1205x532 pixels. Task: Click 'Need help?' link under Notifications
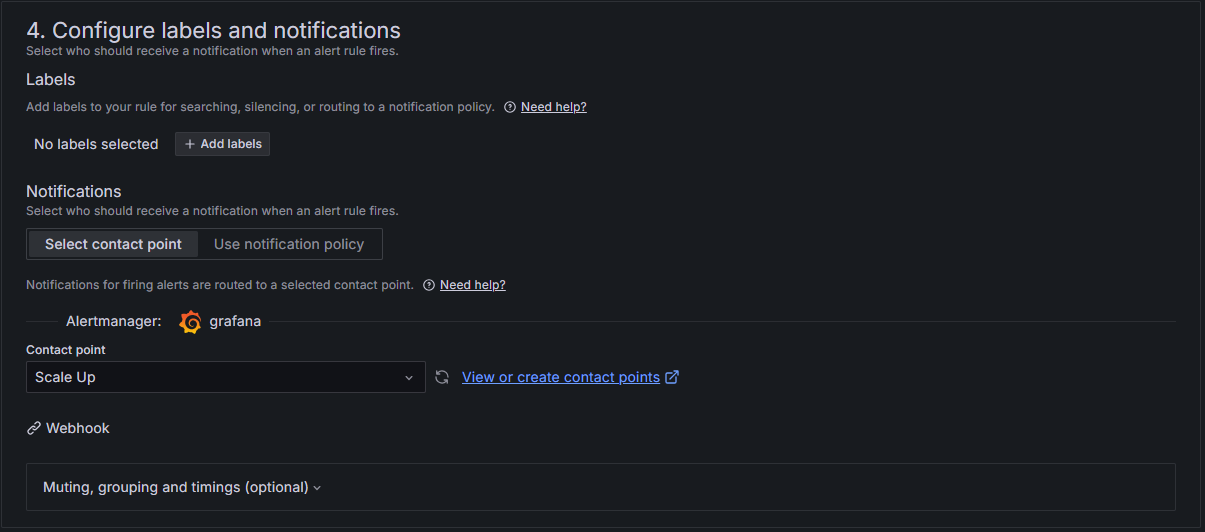[473, 285]
